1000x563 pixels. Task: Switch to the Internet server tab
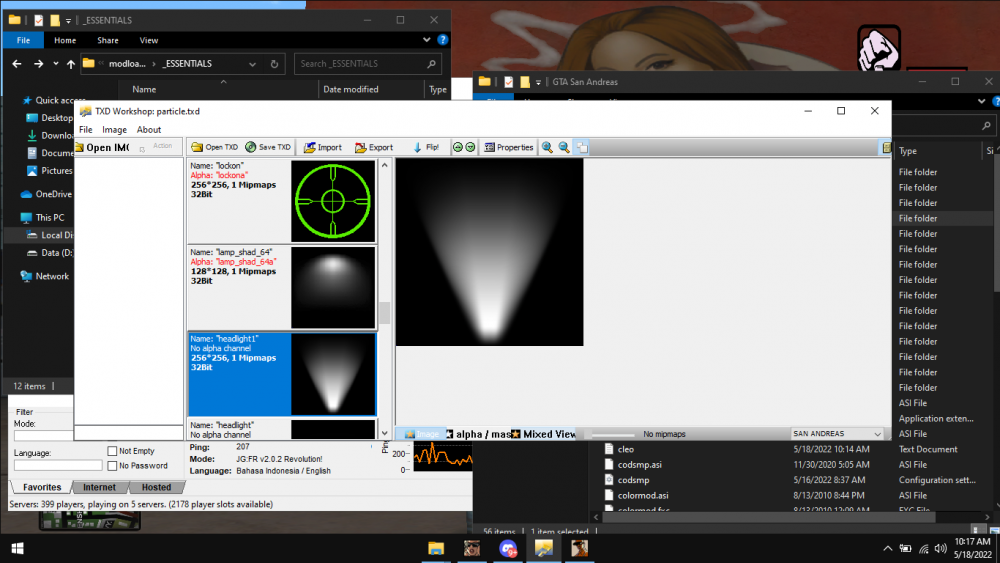[99, 487]
